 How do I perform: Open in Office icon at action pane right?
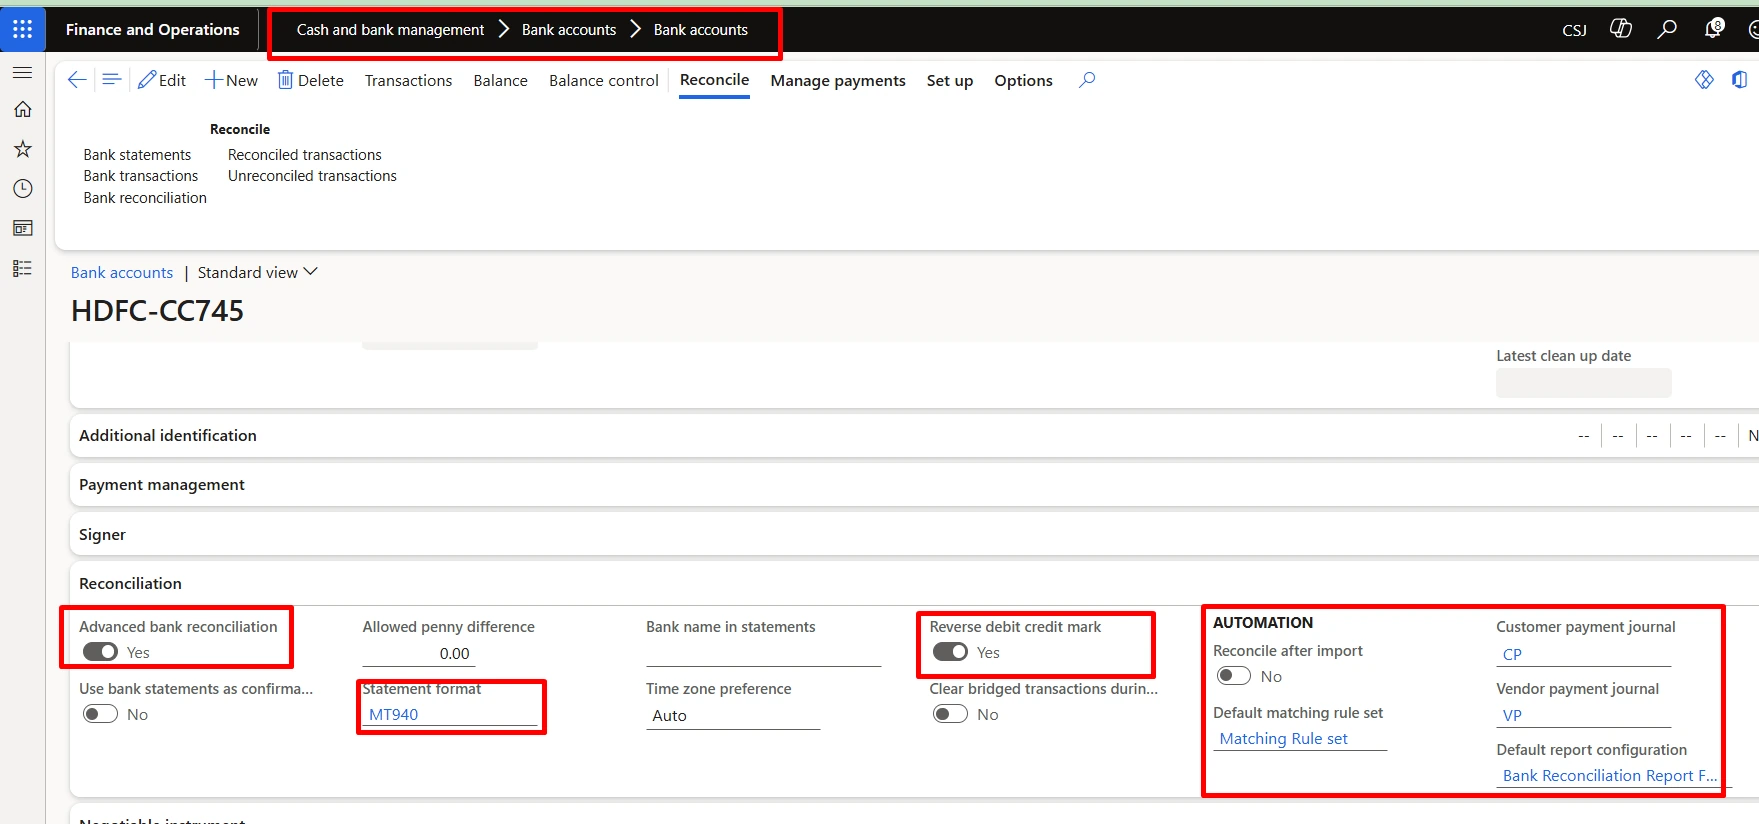pyautogui.click(x=1740, y=79)
